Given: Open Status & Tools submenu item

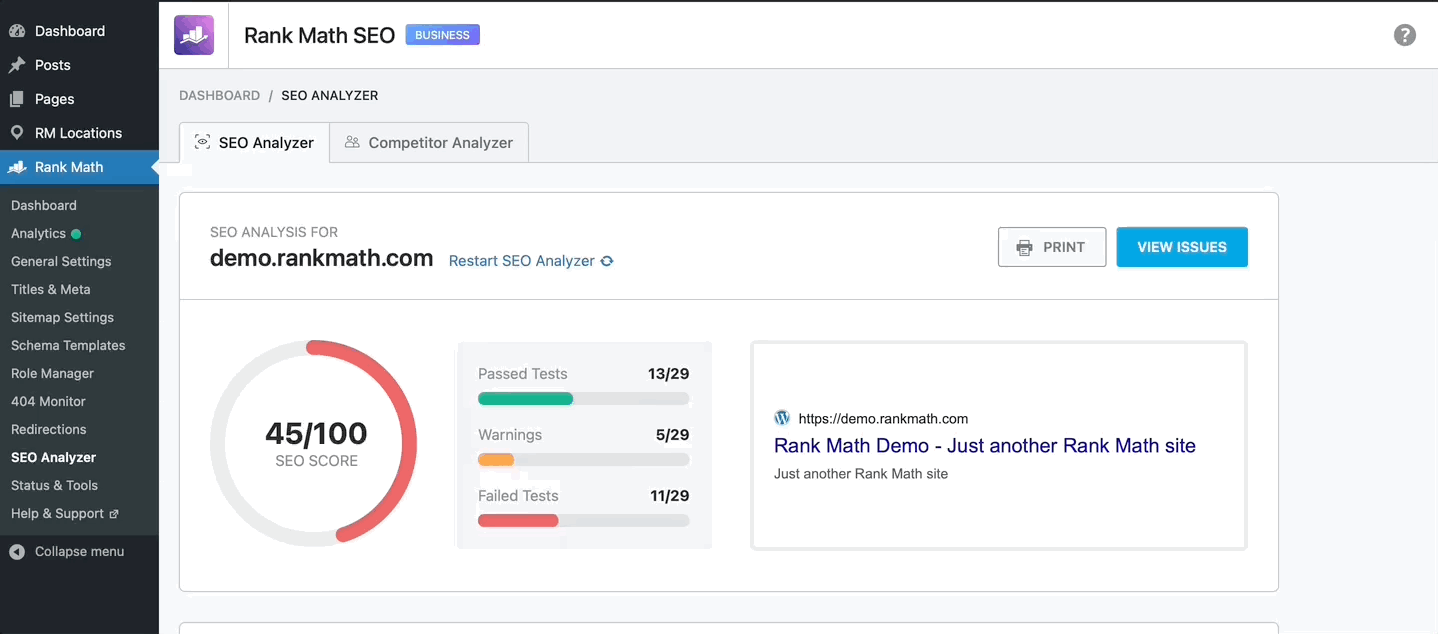Looking at the screenshot, I should 54,485.
